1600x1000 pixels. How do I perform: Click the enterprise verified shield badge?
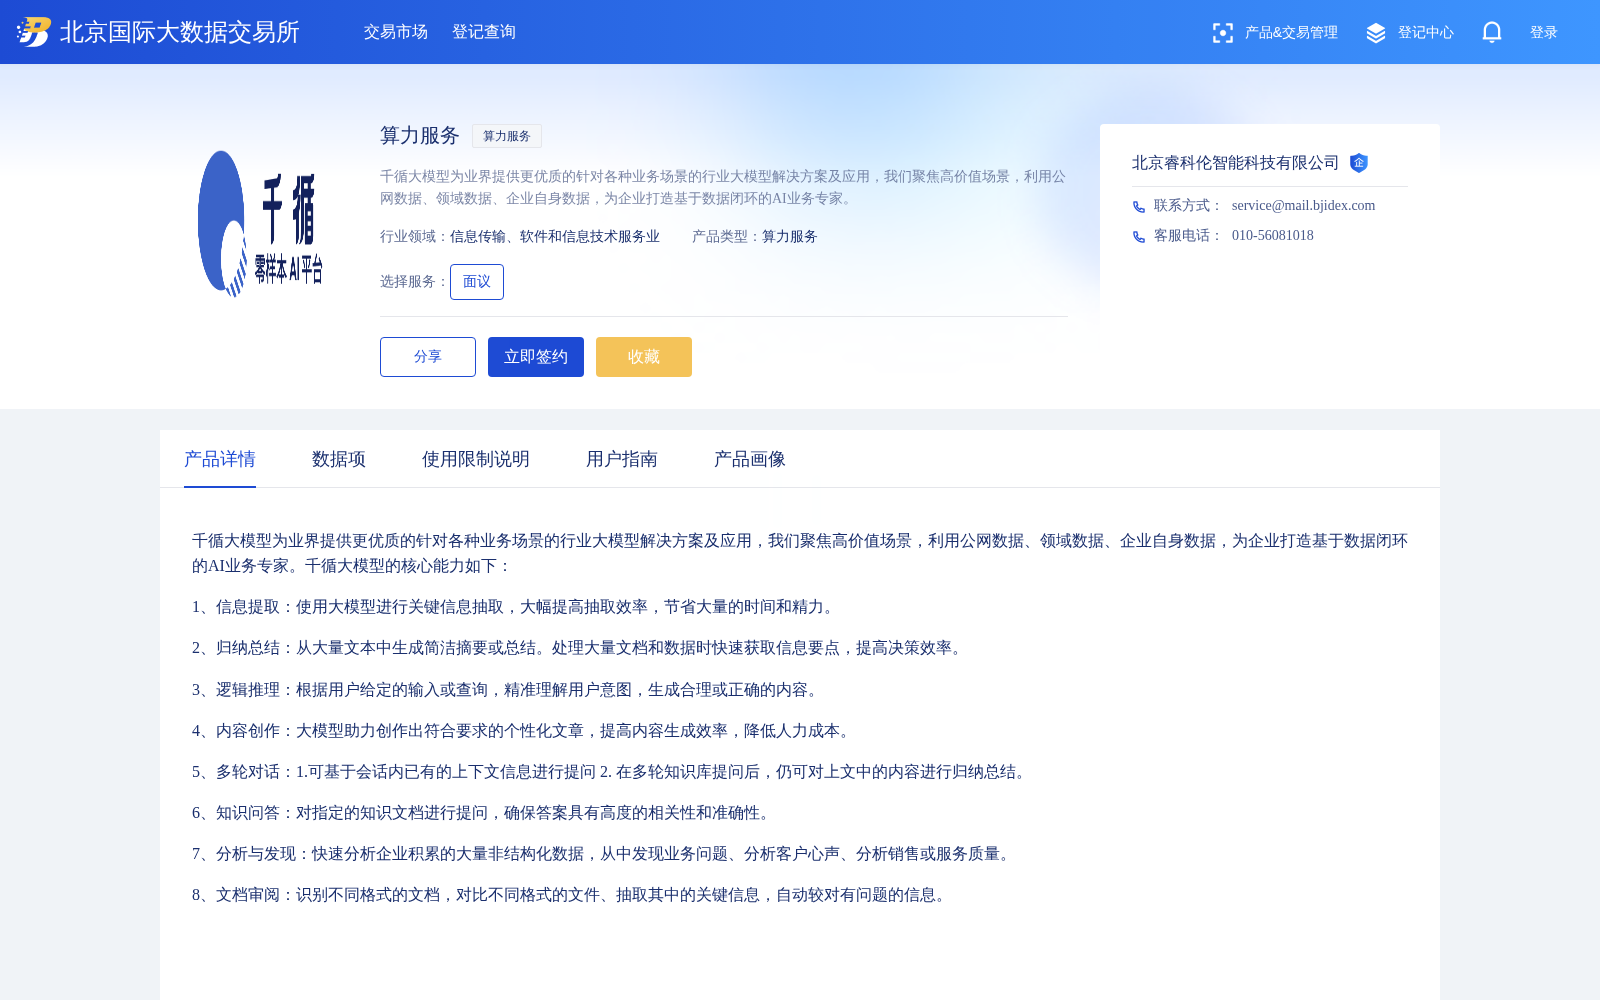pyautogui.click(x=1358, y=163)
